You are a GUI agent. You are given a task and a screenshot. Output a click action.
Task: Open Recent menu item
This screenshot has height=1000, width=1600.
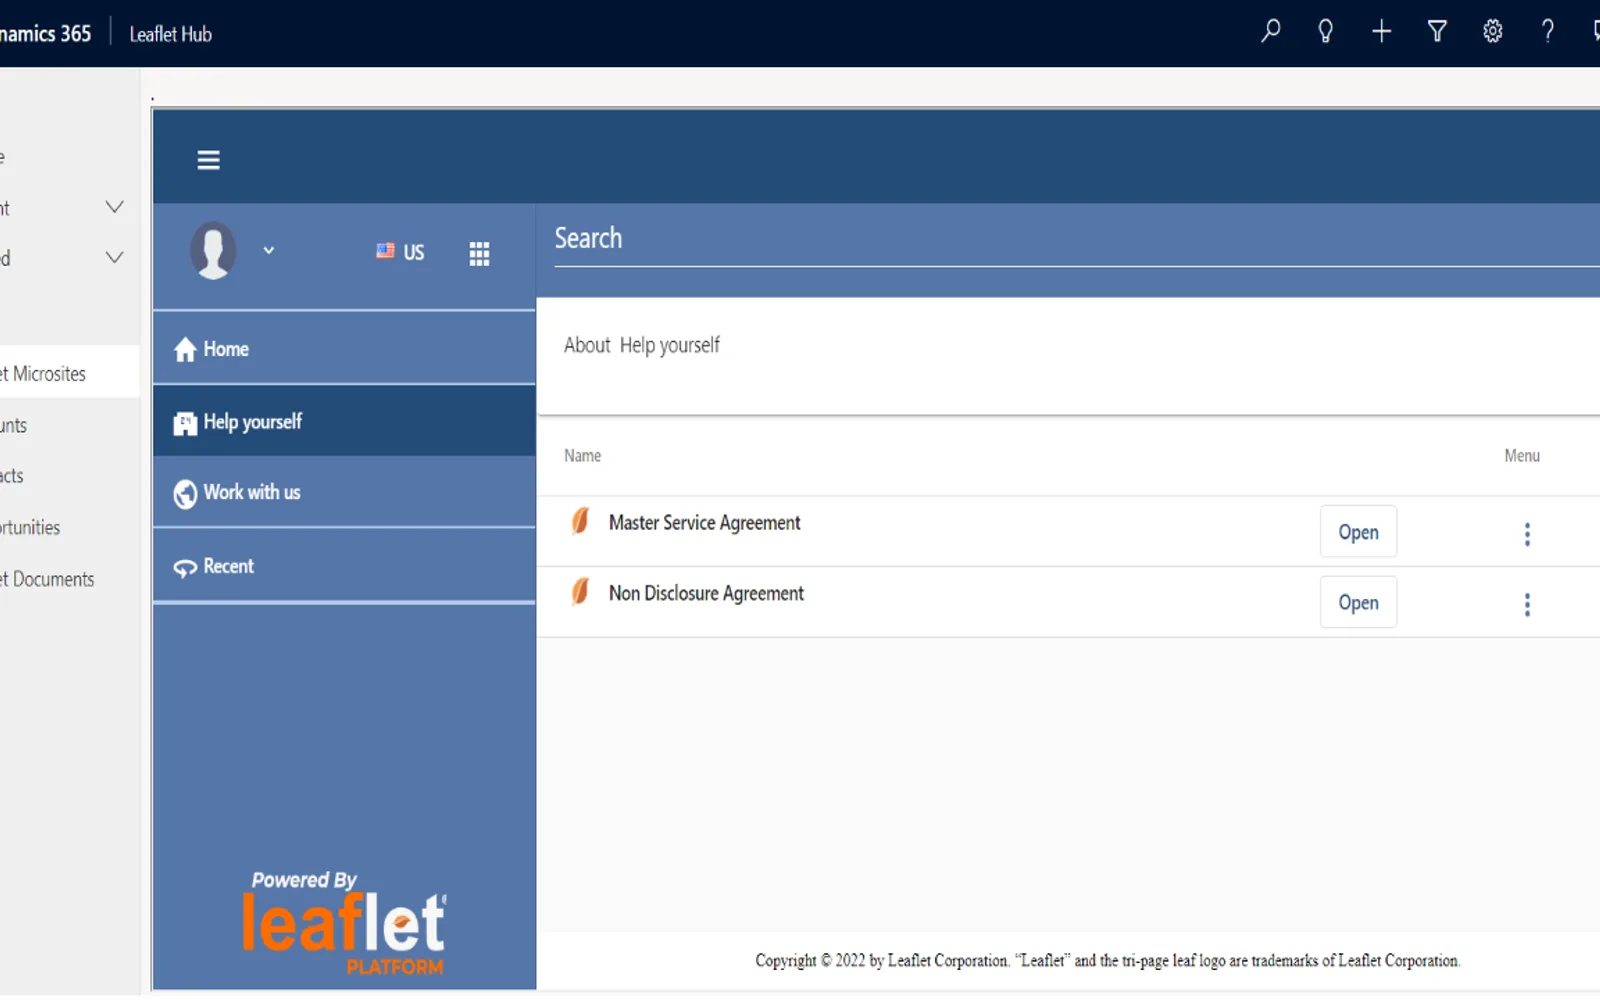coord(344,566)
